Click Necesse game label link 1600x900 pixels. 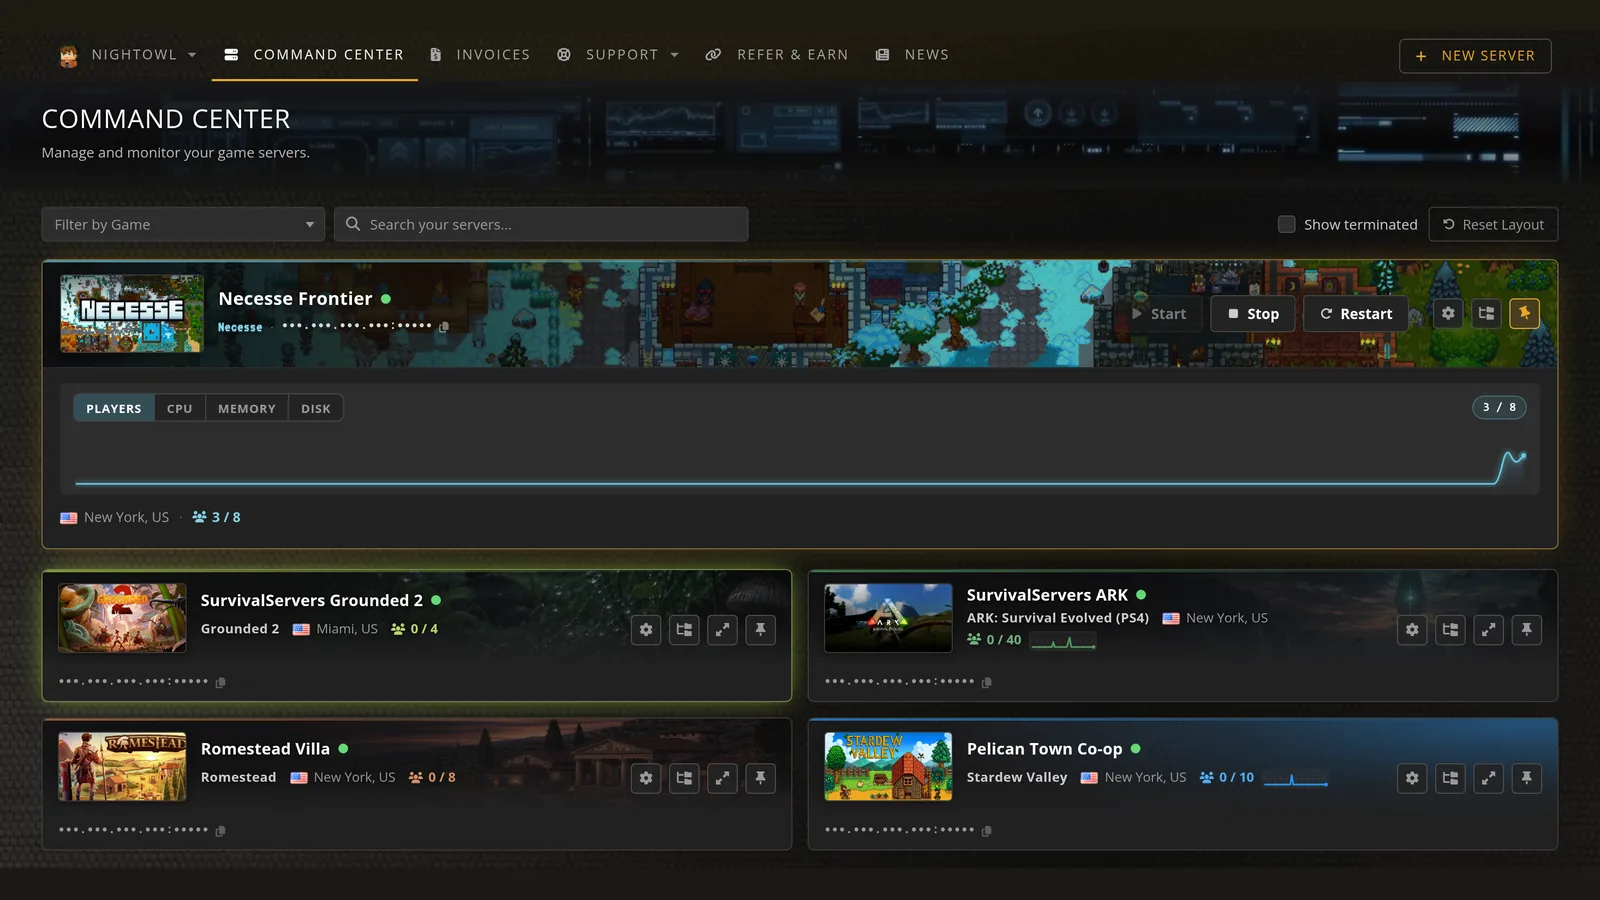point(240,327)
